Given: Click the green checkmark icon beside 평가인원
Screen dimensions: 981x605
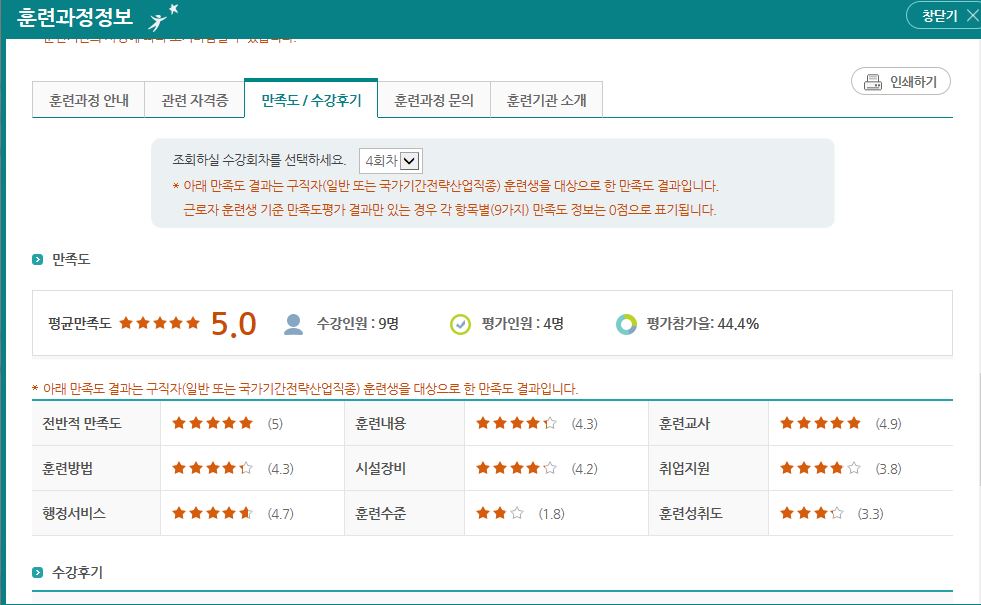Looking at the screenshot, I should pos(460,323).
